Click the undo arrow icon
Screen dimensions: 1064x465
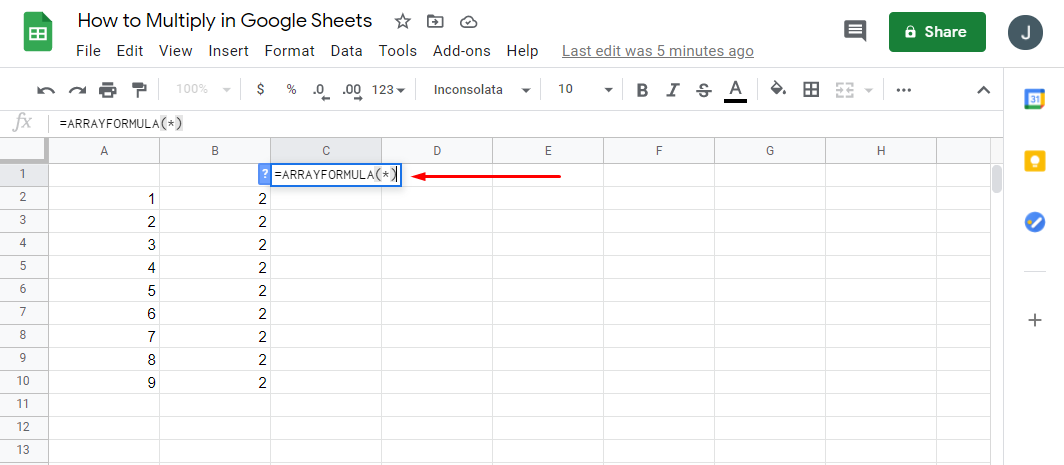click(x=46, y=90)
